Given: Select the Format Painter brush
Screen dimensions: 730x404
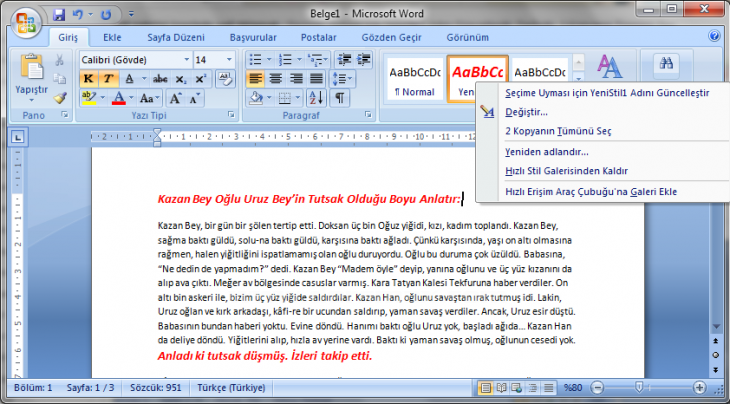Looking at the screenshot, I should point(60,98).
